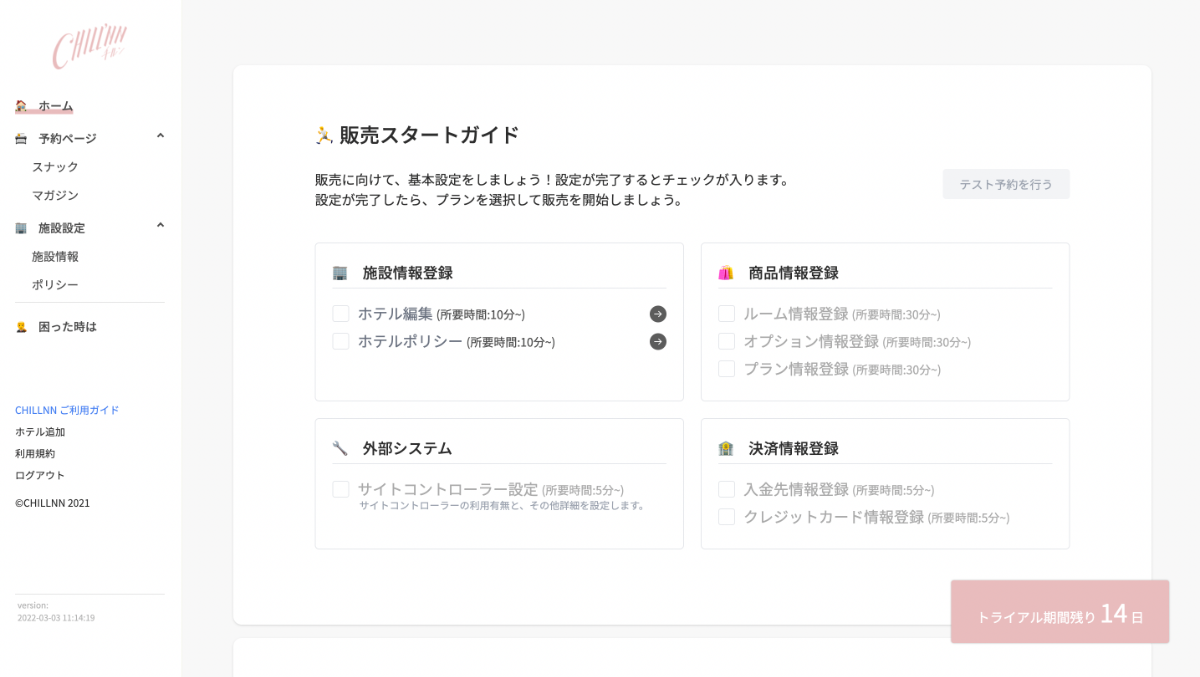Collapse the 予約ページ sidebar section chevron
Screen dimensions: 1200x677
160,136
